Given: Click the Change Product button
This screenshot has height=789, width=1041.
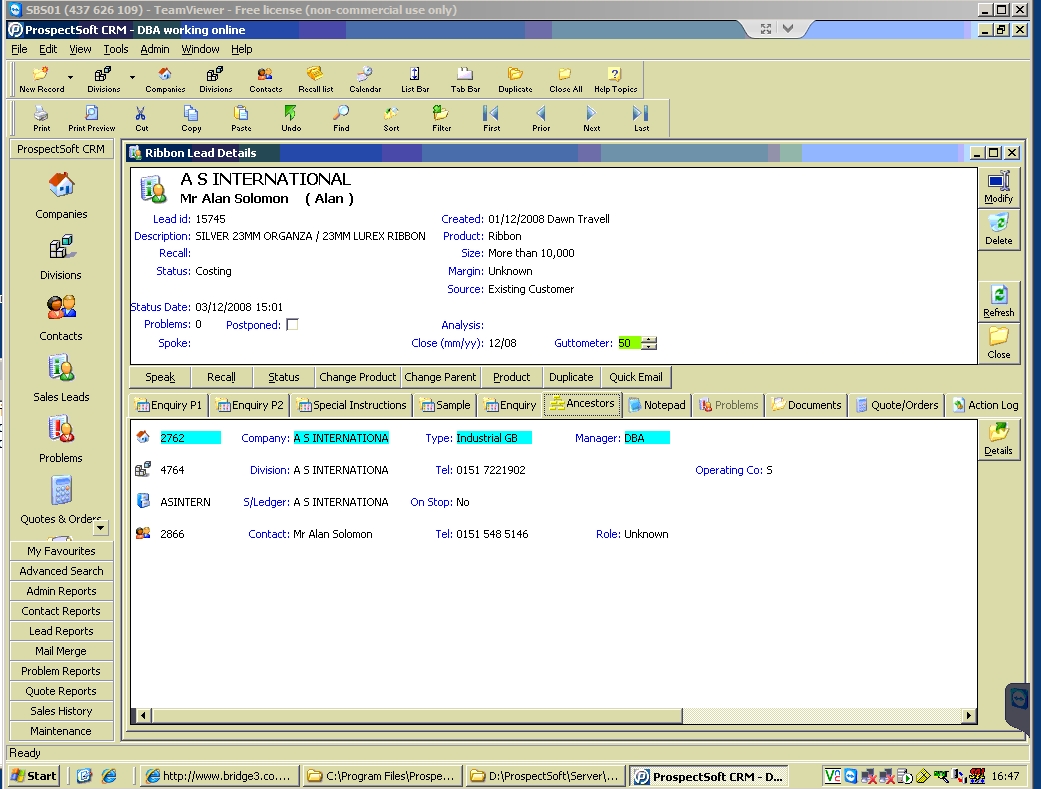Looking at the screenshot, I should (357, 377).
